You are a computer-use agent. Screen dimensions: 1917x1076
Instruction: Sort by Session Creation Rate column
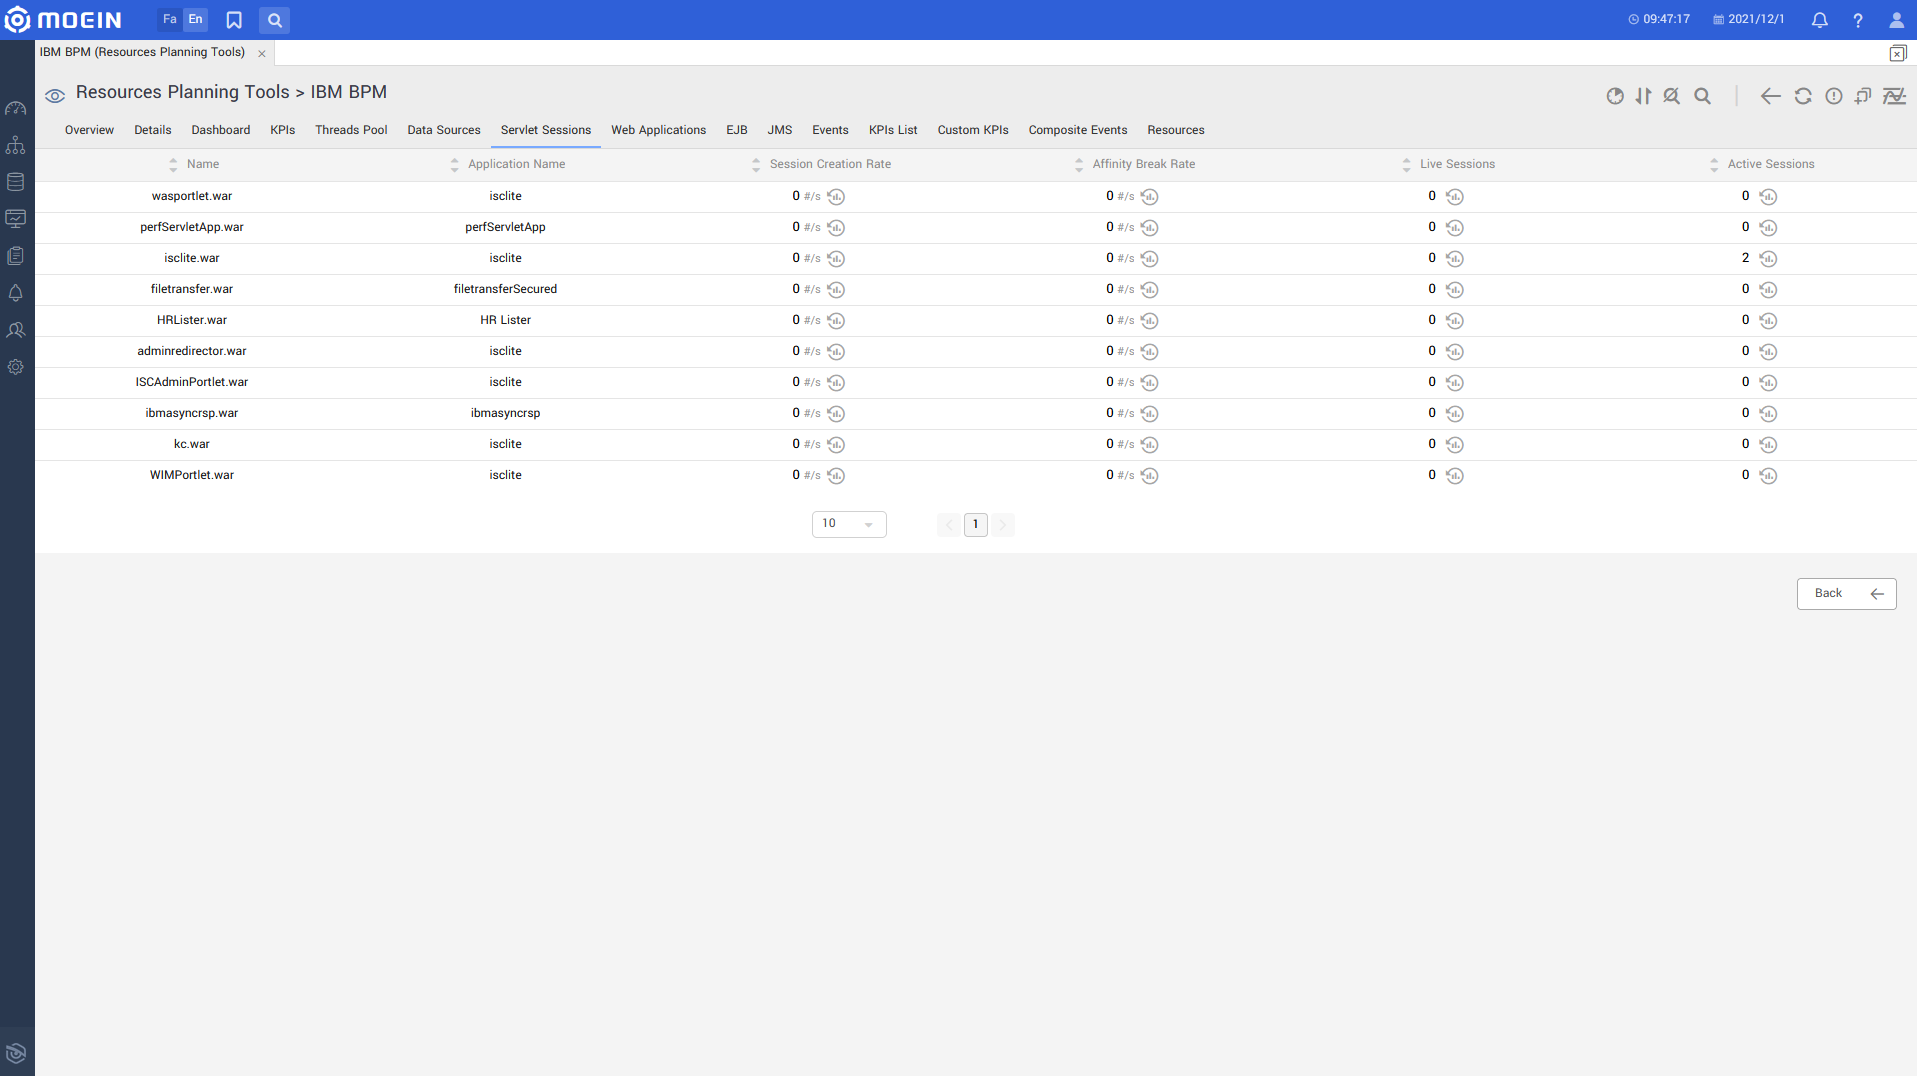(x=821, y=164)
